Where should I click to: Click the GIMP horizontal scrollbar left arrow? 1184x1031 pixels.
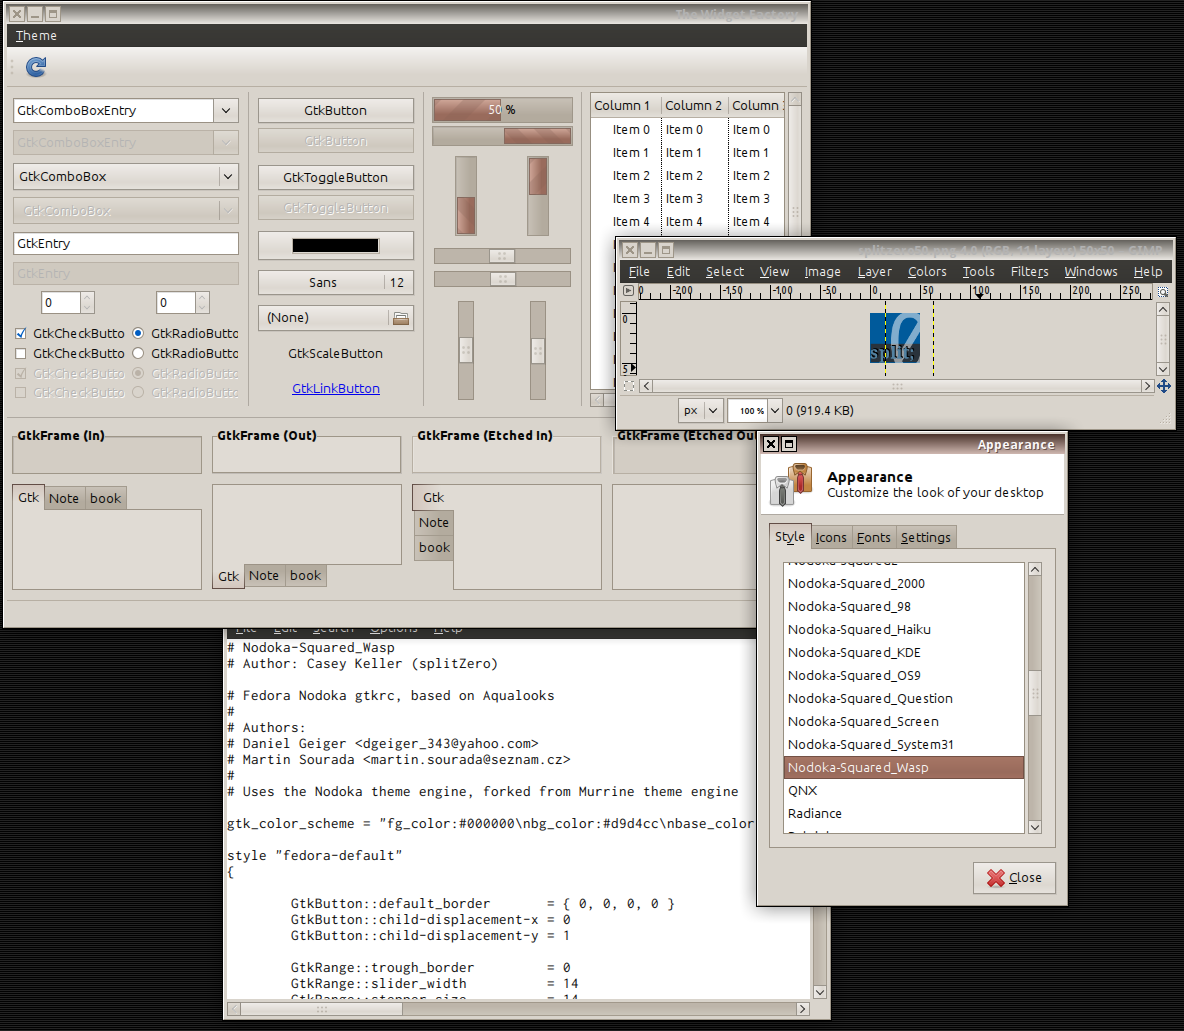pos(646,386)
